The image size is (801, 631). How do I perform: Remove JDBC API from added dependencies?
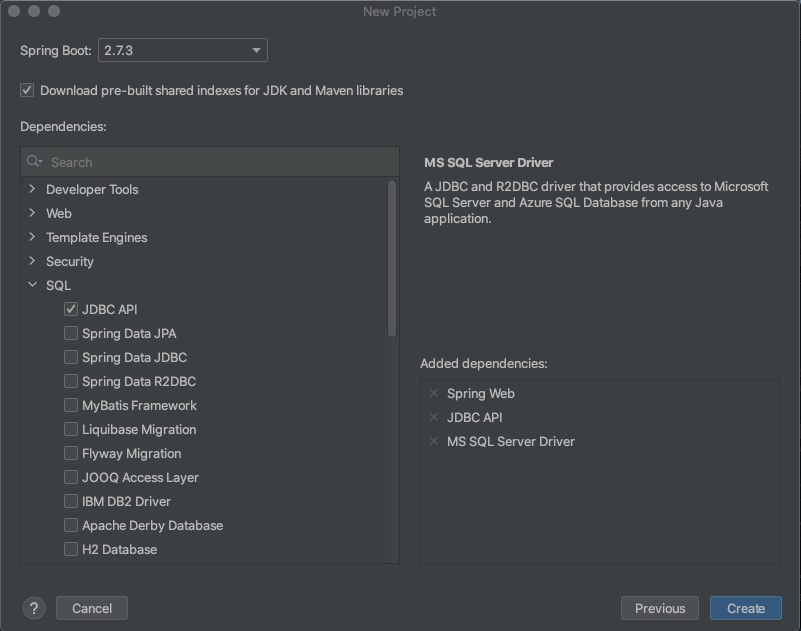[x=434, y=417]
